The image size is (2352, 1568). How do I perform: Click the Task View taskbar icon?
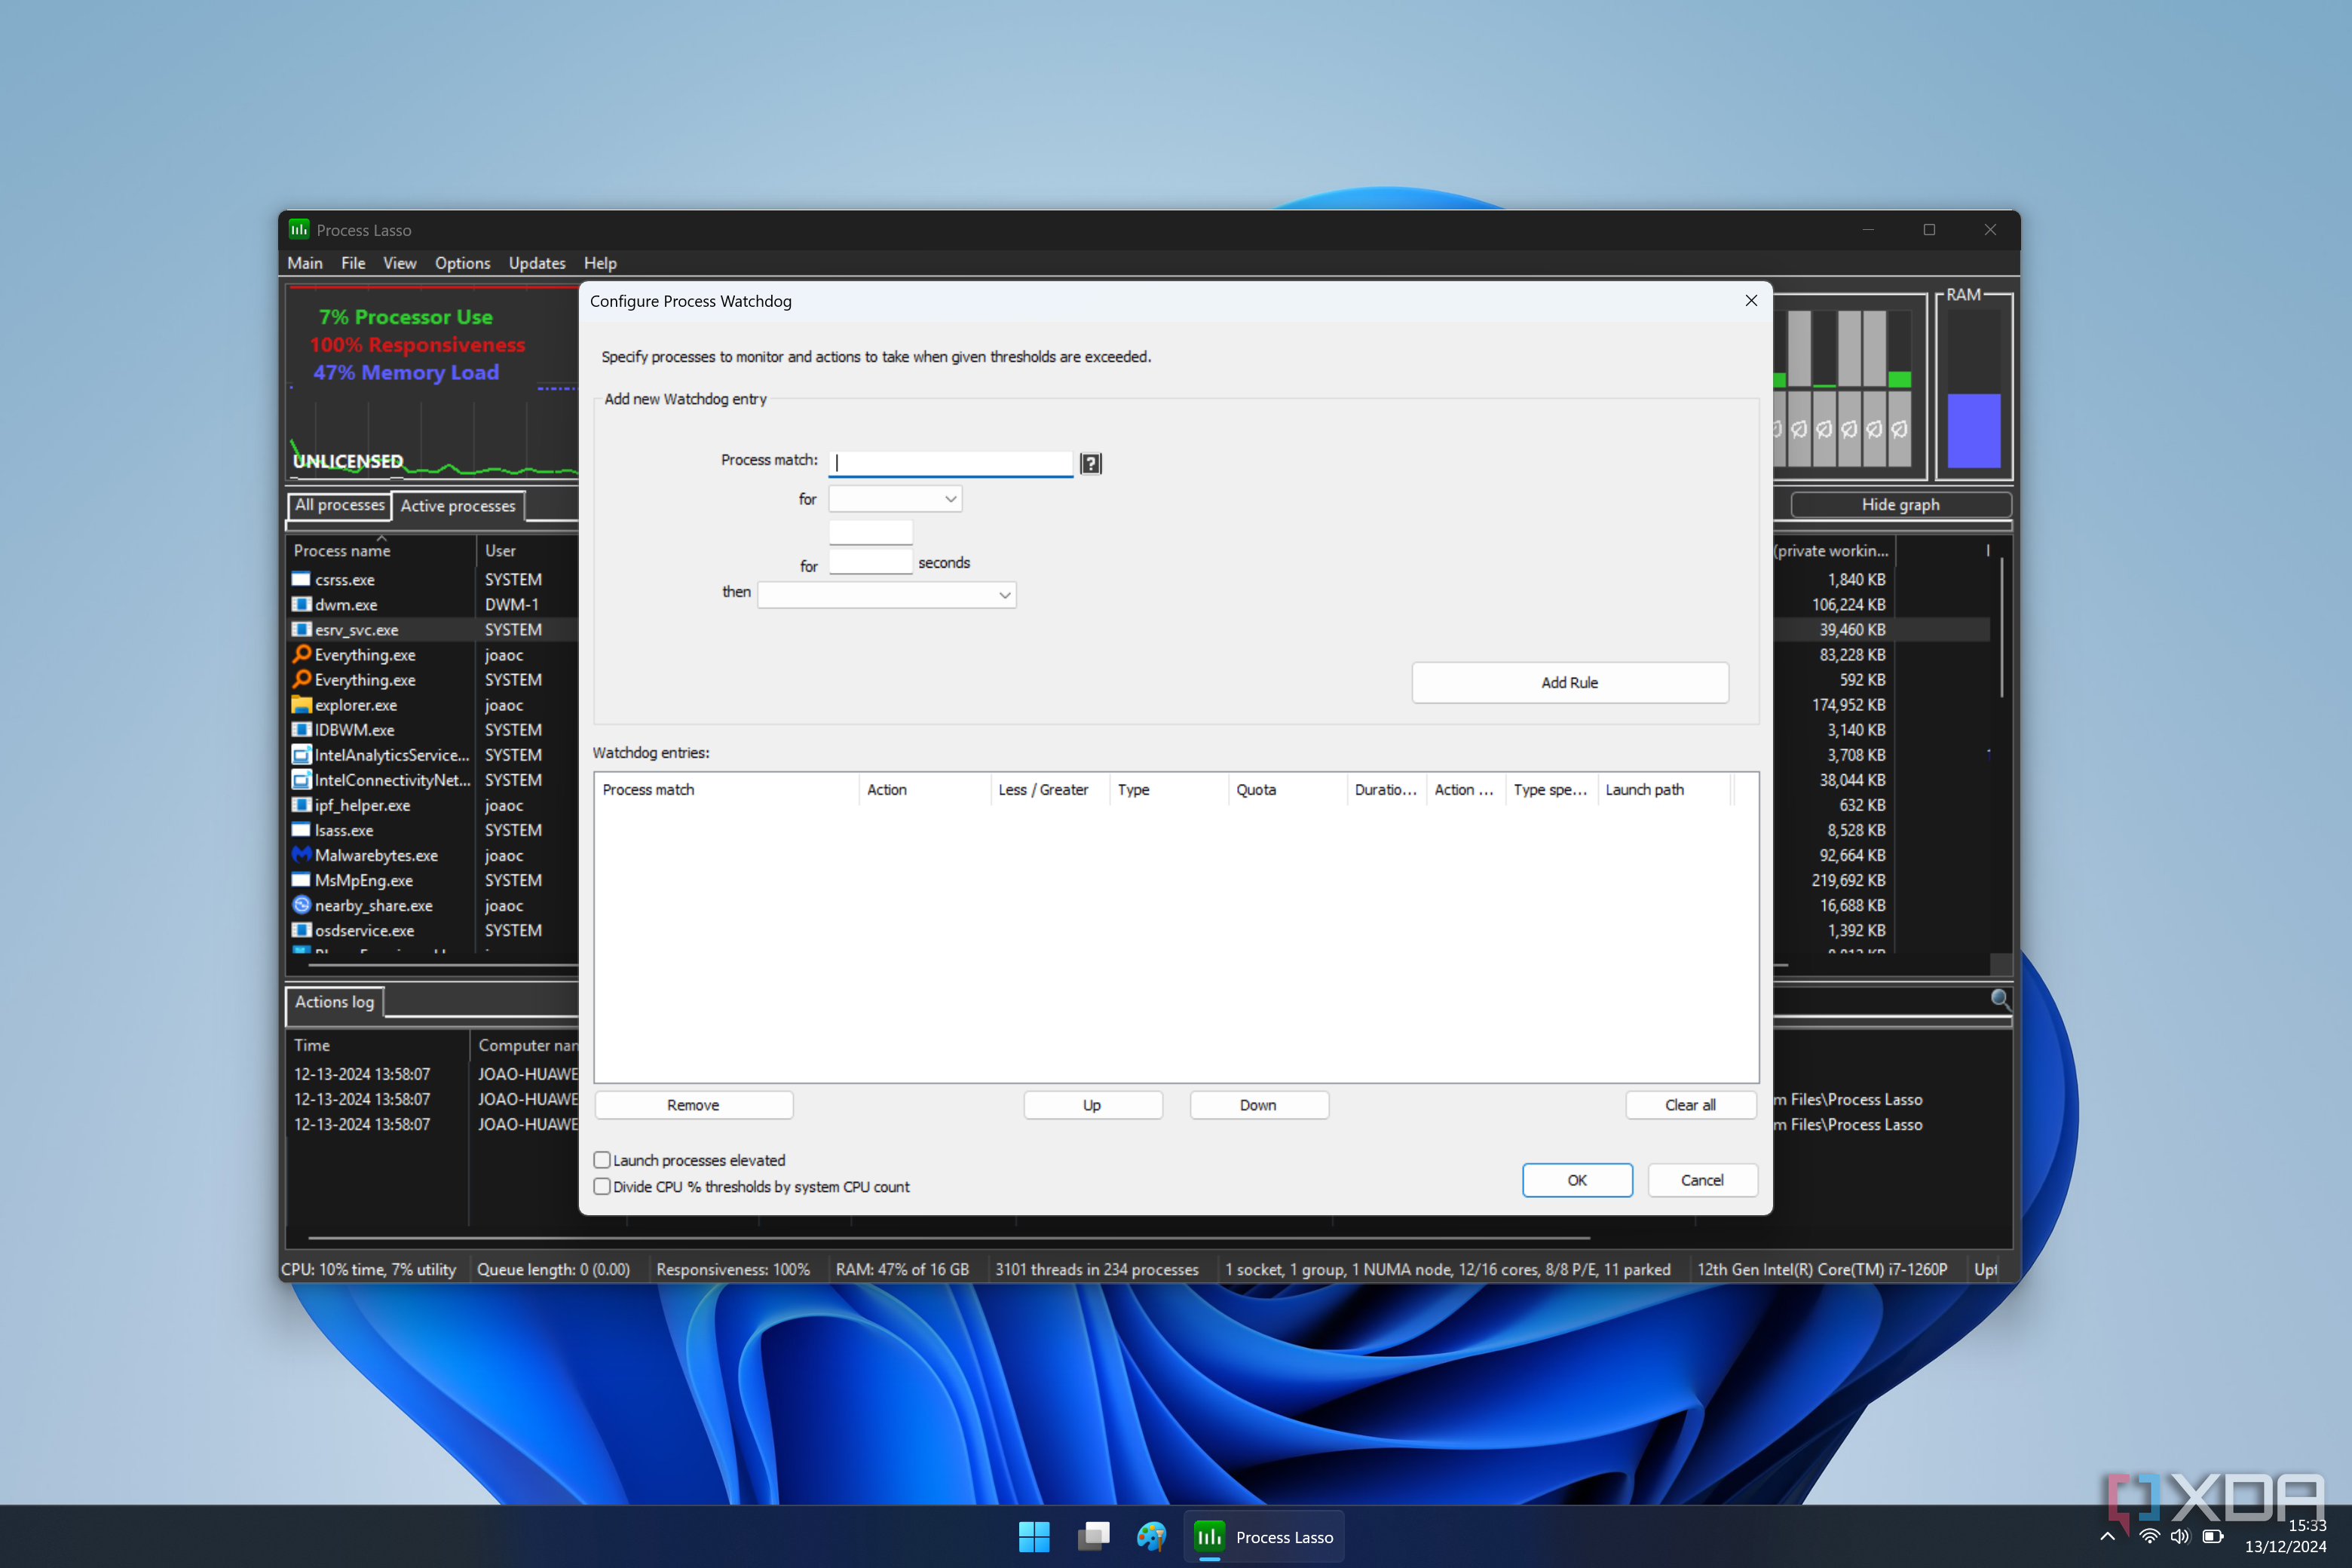tap(1093, 1537)
